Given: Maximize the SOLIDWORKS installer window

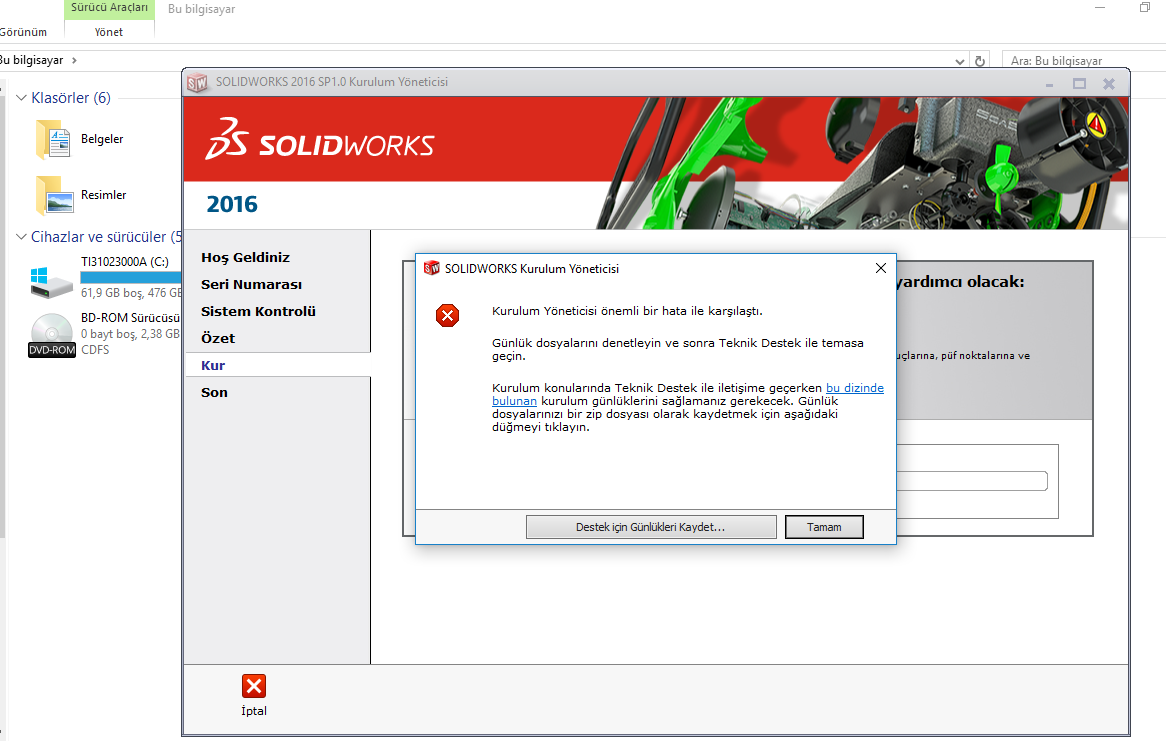Looking at the screenshot, I should (1079, 84).
